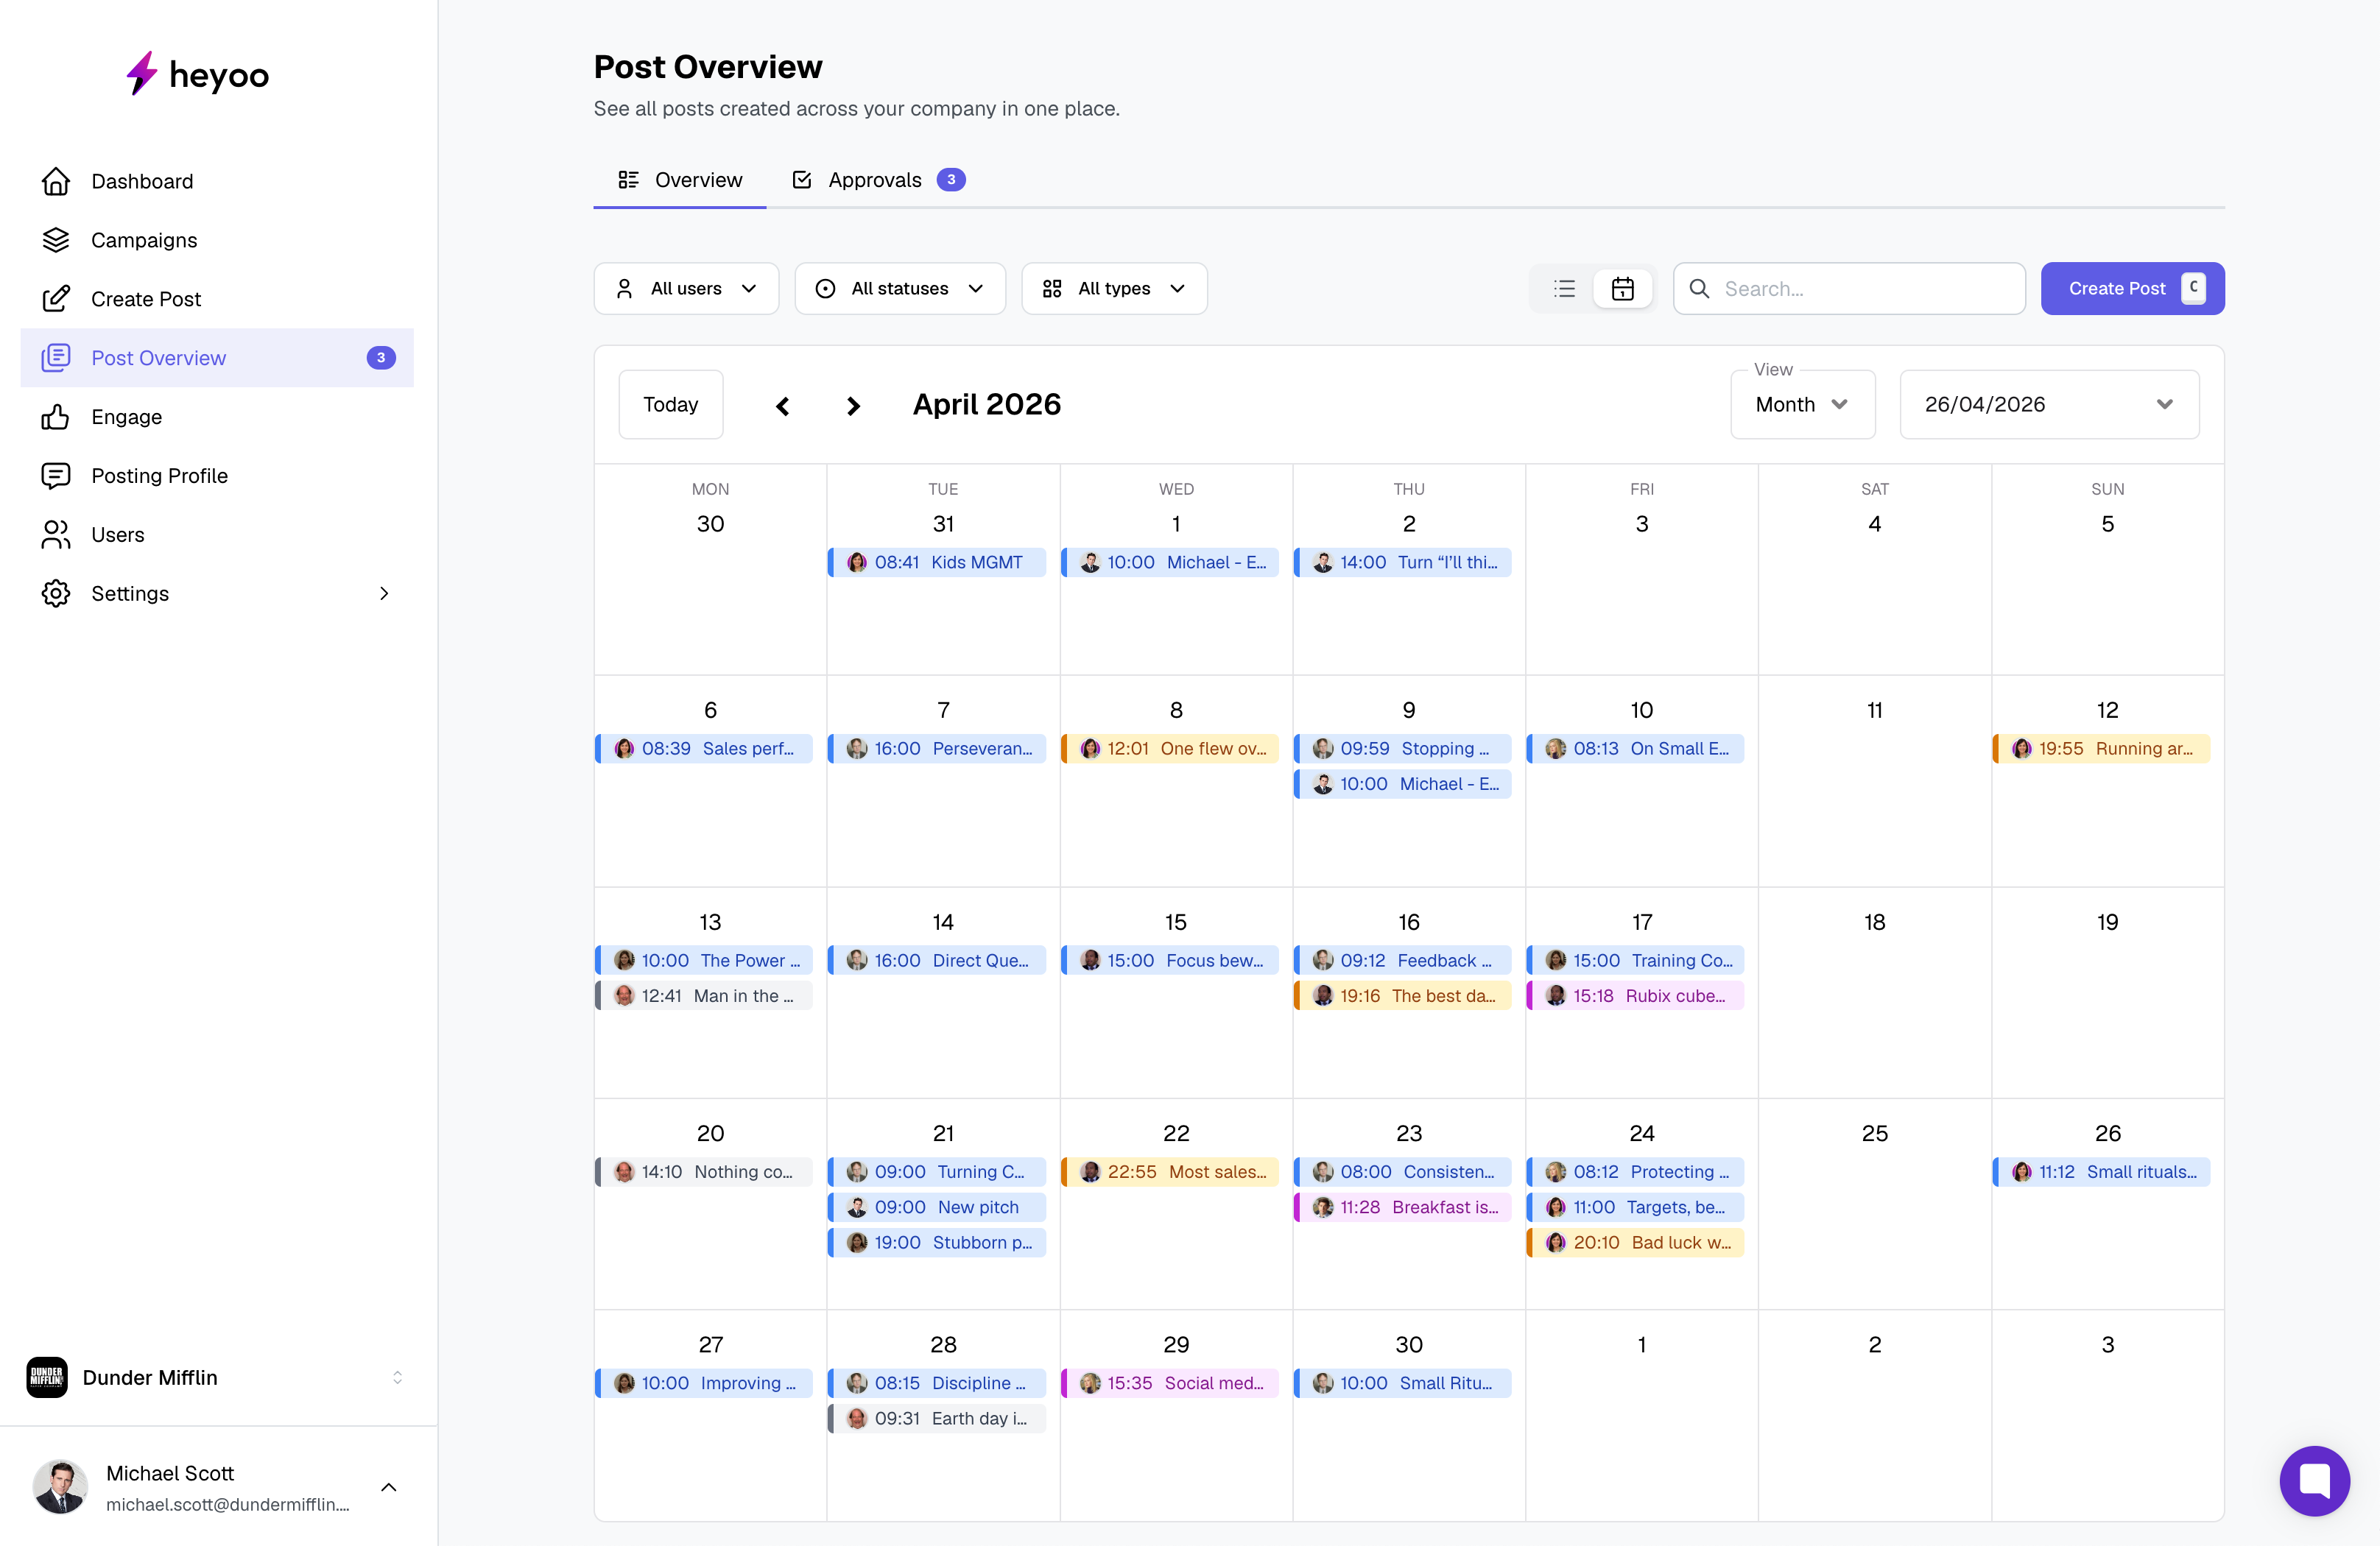Viewport: 2380px width, 1546px height.
Task: Open the All statuses filter
Action: pyautogui.click(x=899, y=289)
